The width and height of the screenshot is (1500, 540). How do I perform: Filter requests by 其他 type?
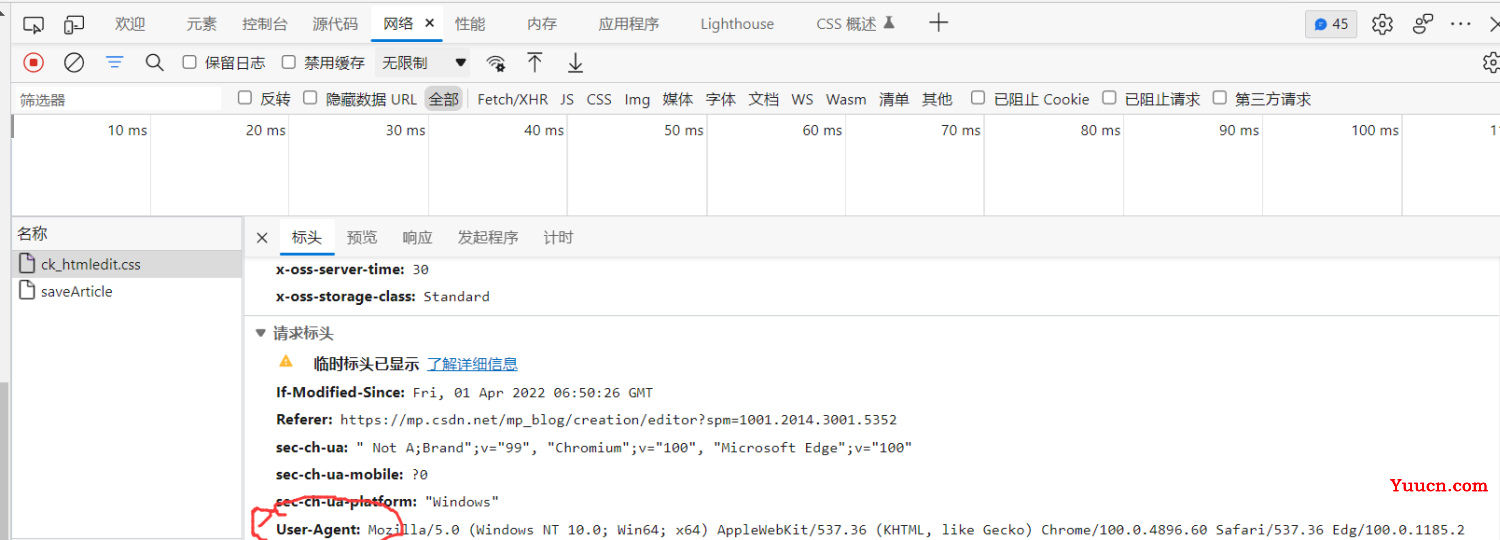pyautogui.click(x=937, y=99)
